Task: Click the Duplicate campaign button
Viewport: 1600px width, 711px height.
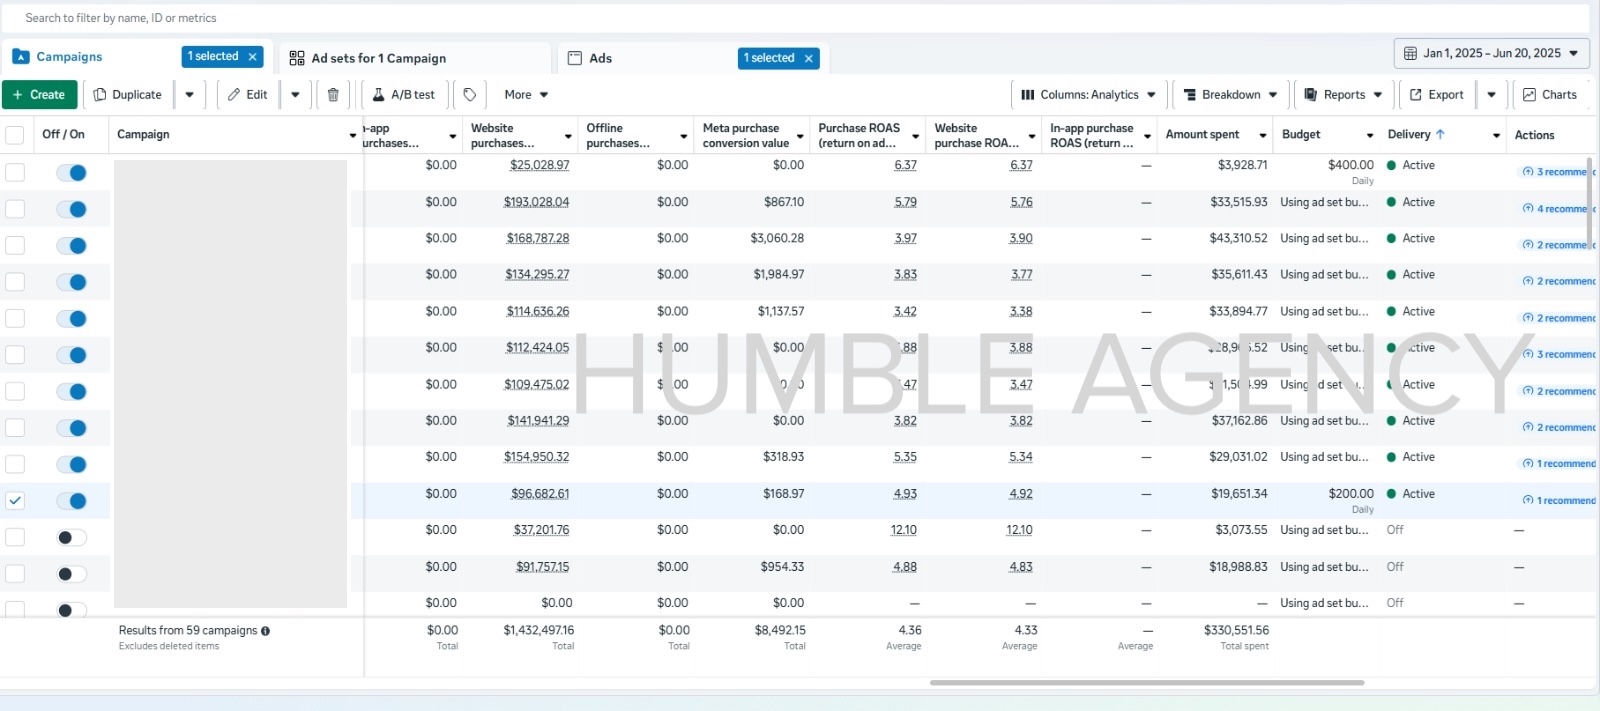Action: pyautogui.click(x=127, y=95)
